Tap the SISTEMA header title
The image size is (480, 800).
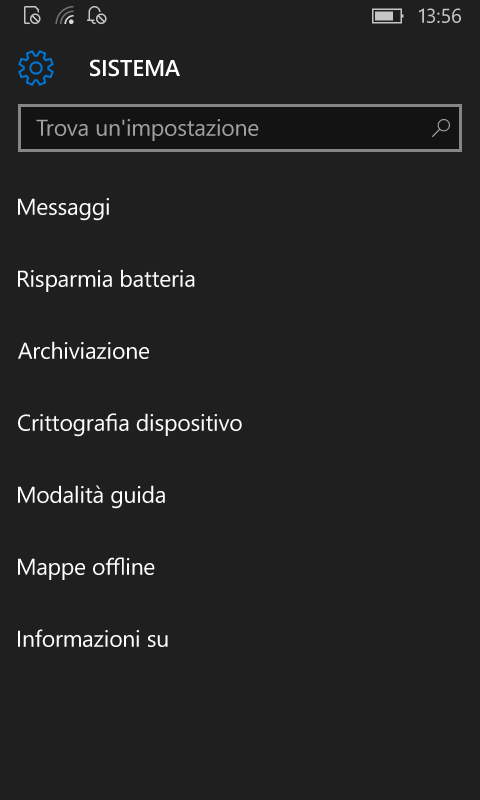[x=135, y=68]
